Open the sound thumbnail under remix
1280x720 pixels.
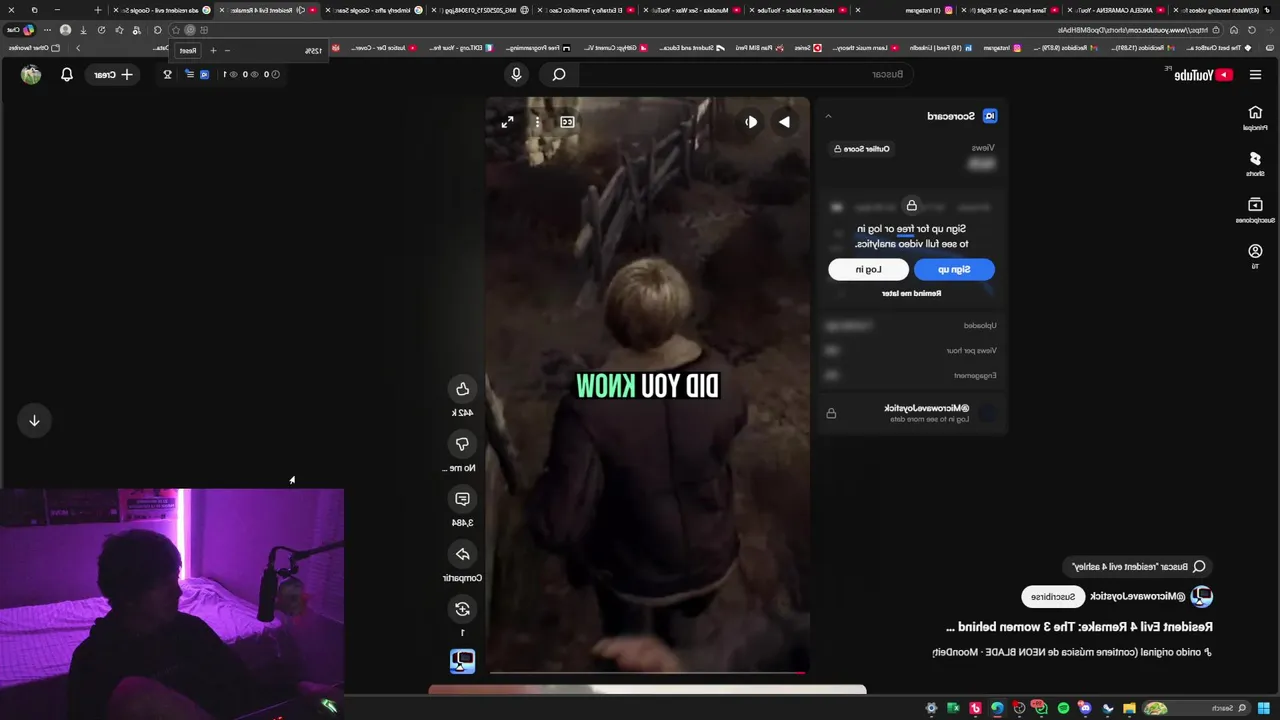point(462,661)
